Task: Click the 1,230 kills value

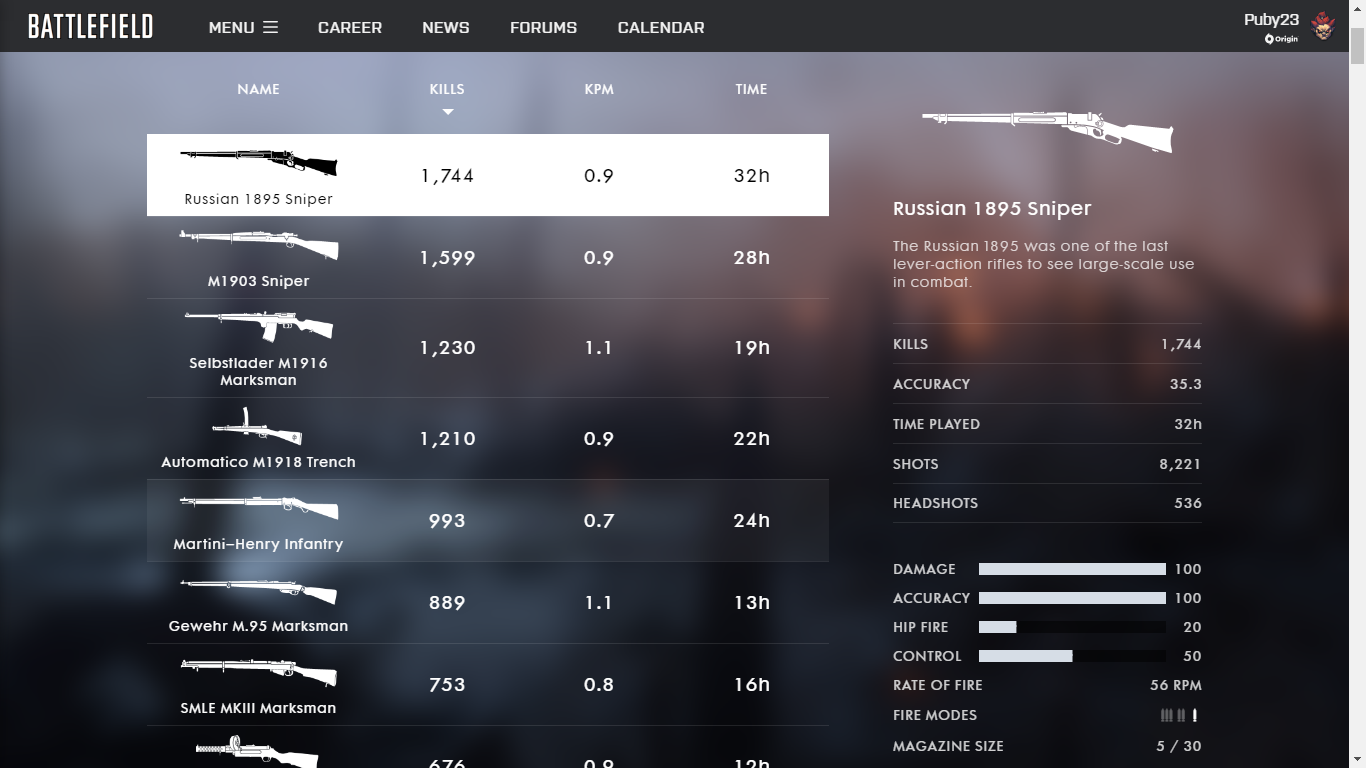Action: (x=447, y=348)
